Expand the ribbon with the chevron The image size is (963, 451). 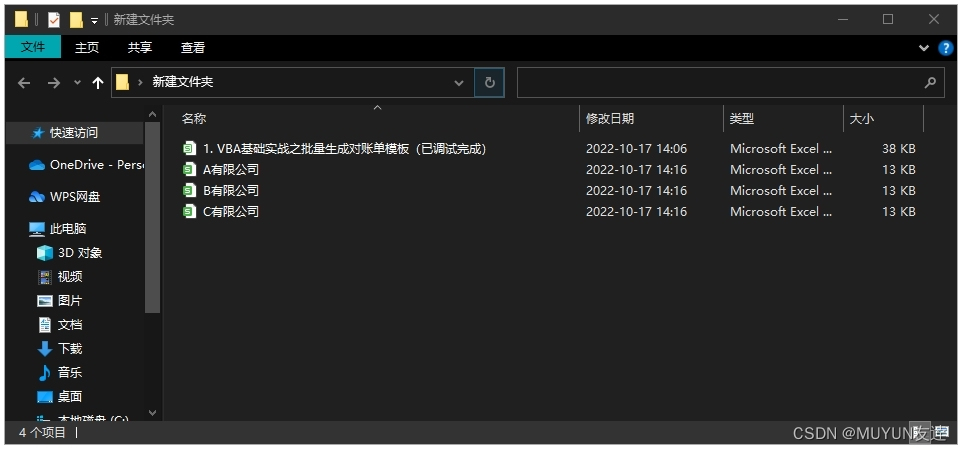923,48
